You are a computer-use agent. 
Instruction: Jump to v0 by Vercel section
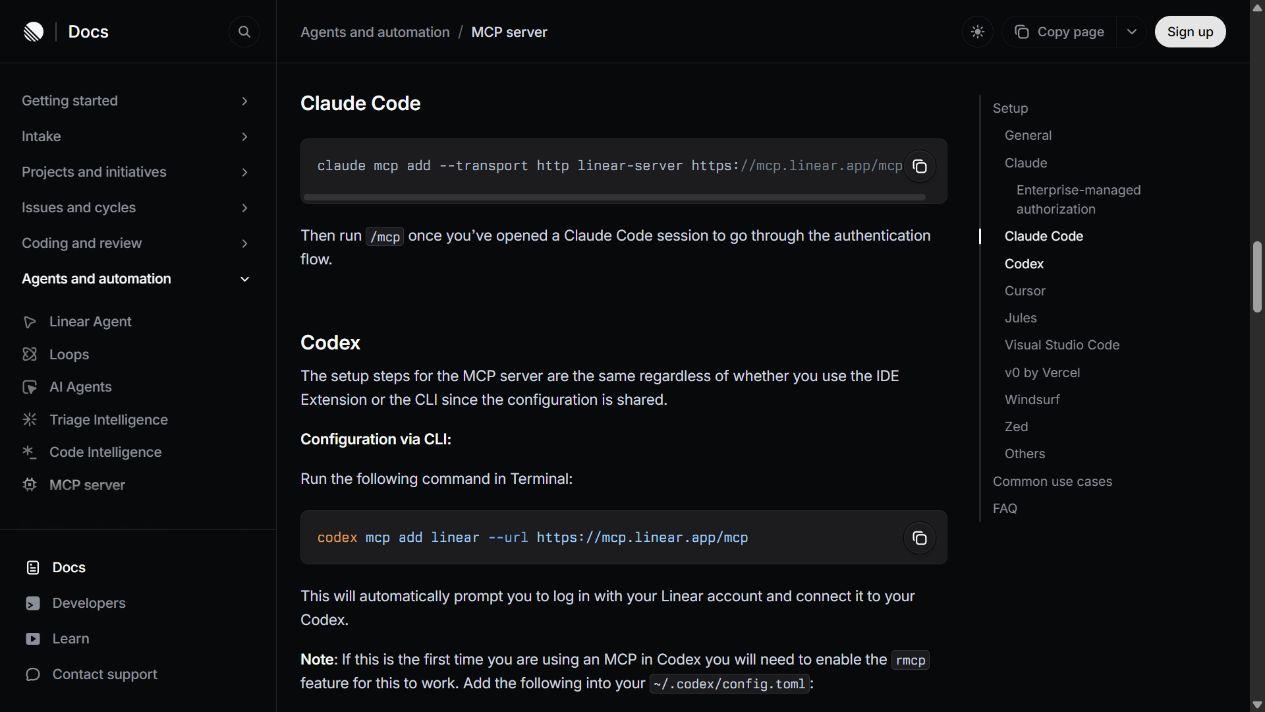tap(1042, 372)
